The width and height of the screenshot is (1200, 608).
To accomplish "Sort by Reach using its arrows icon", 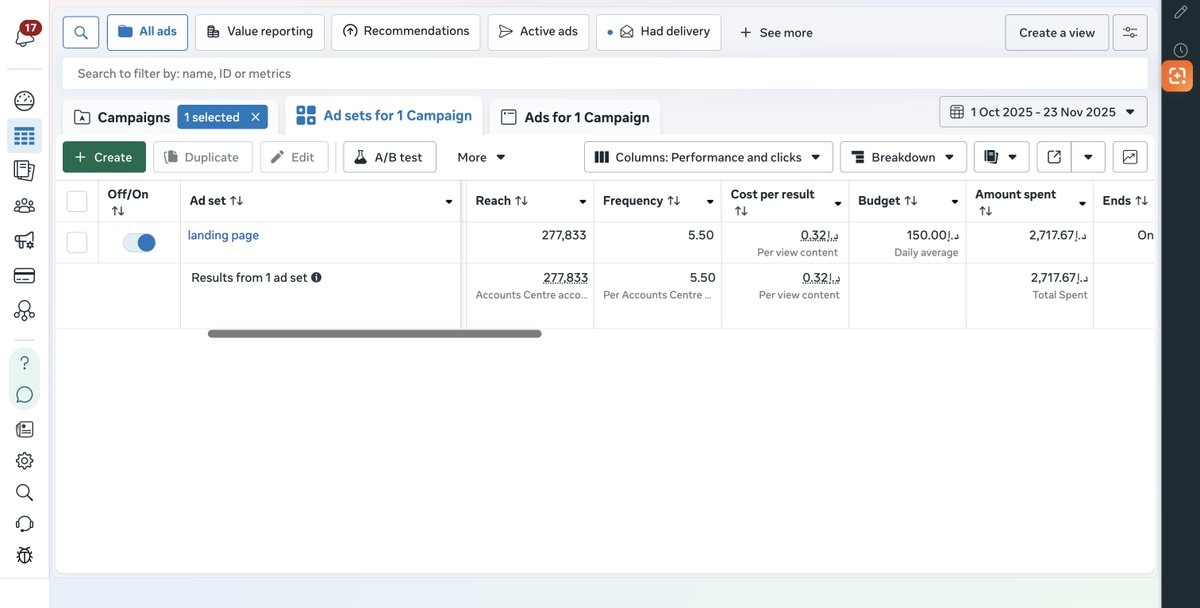I will coord(522,201).
